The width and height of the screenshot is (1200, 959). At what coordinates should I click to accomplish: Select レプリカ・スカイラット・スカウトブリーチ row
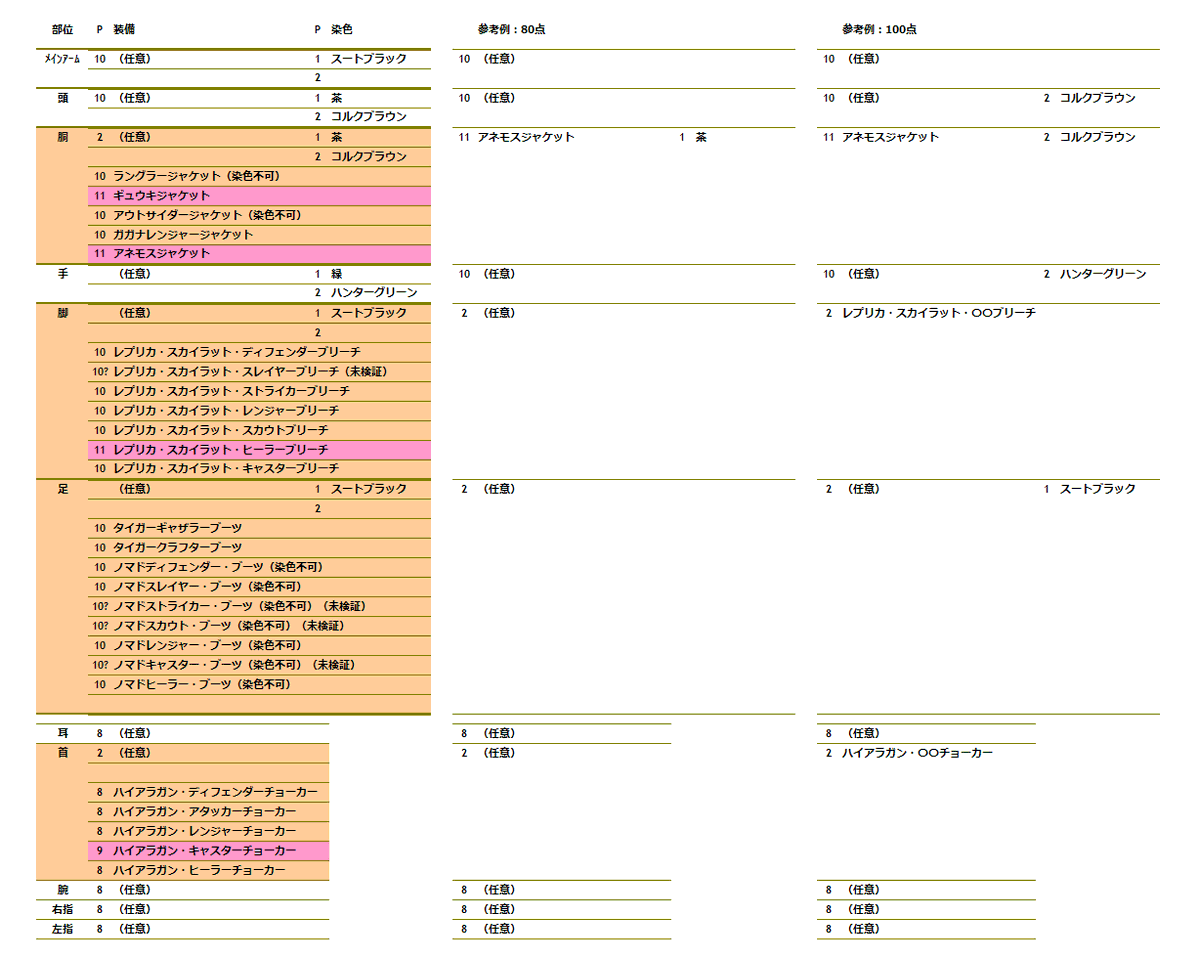pyautogui.click(x=259, y=430)
